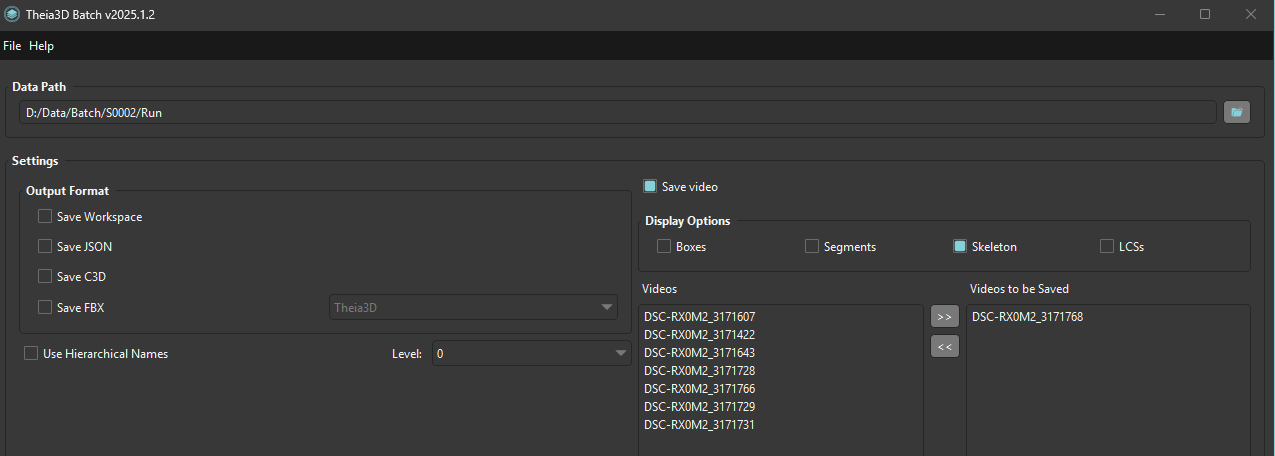Open the Theia3D FBX format dropdown

[474, 307]
